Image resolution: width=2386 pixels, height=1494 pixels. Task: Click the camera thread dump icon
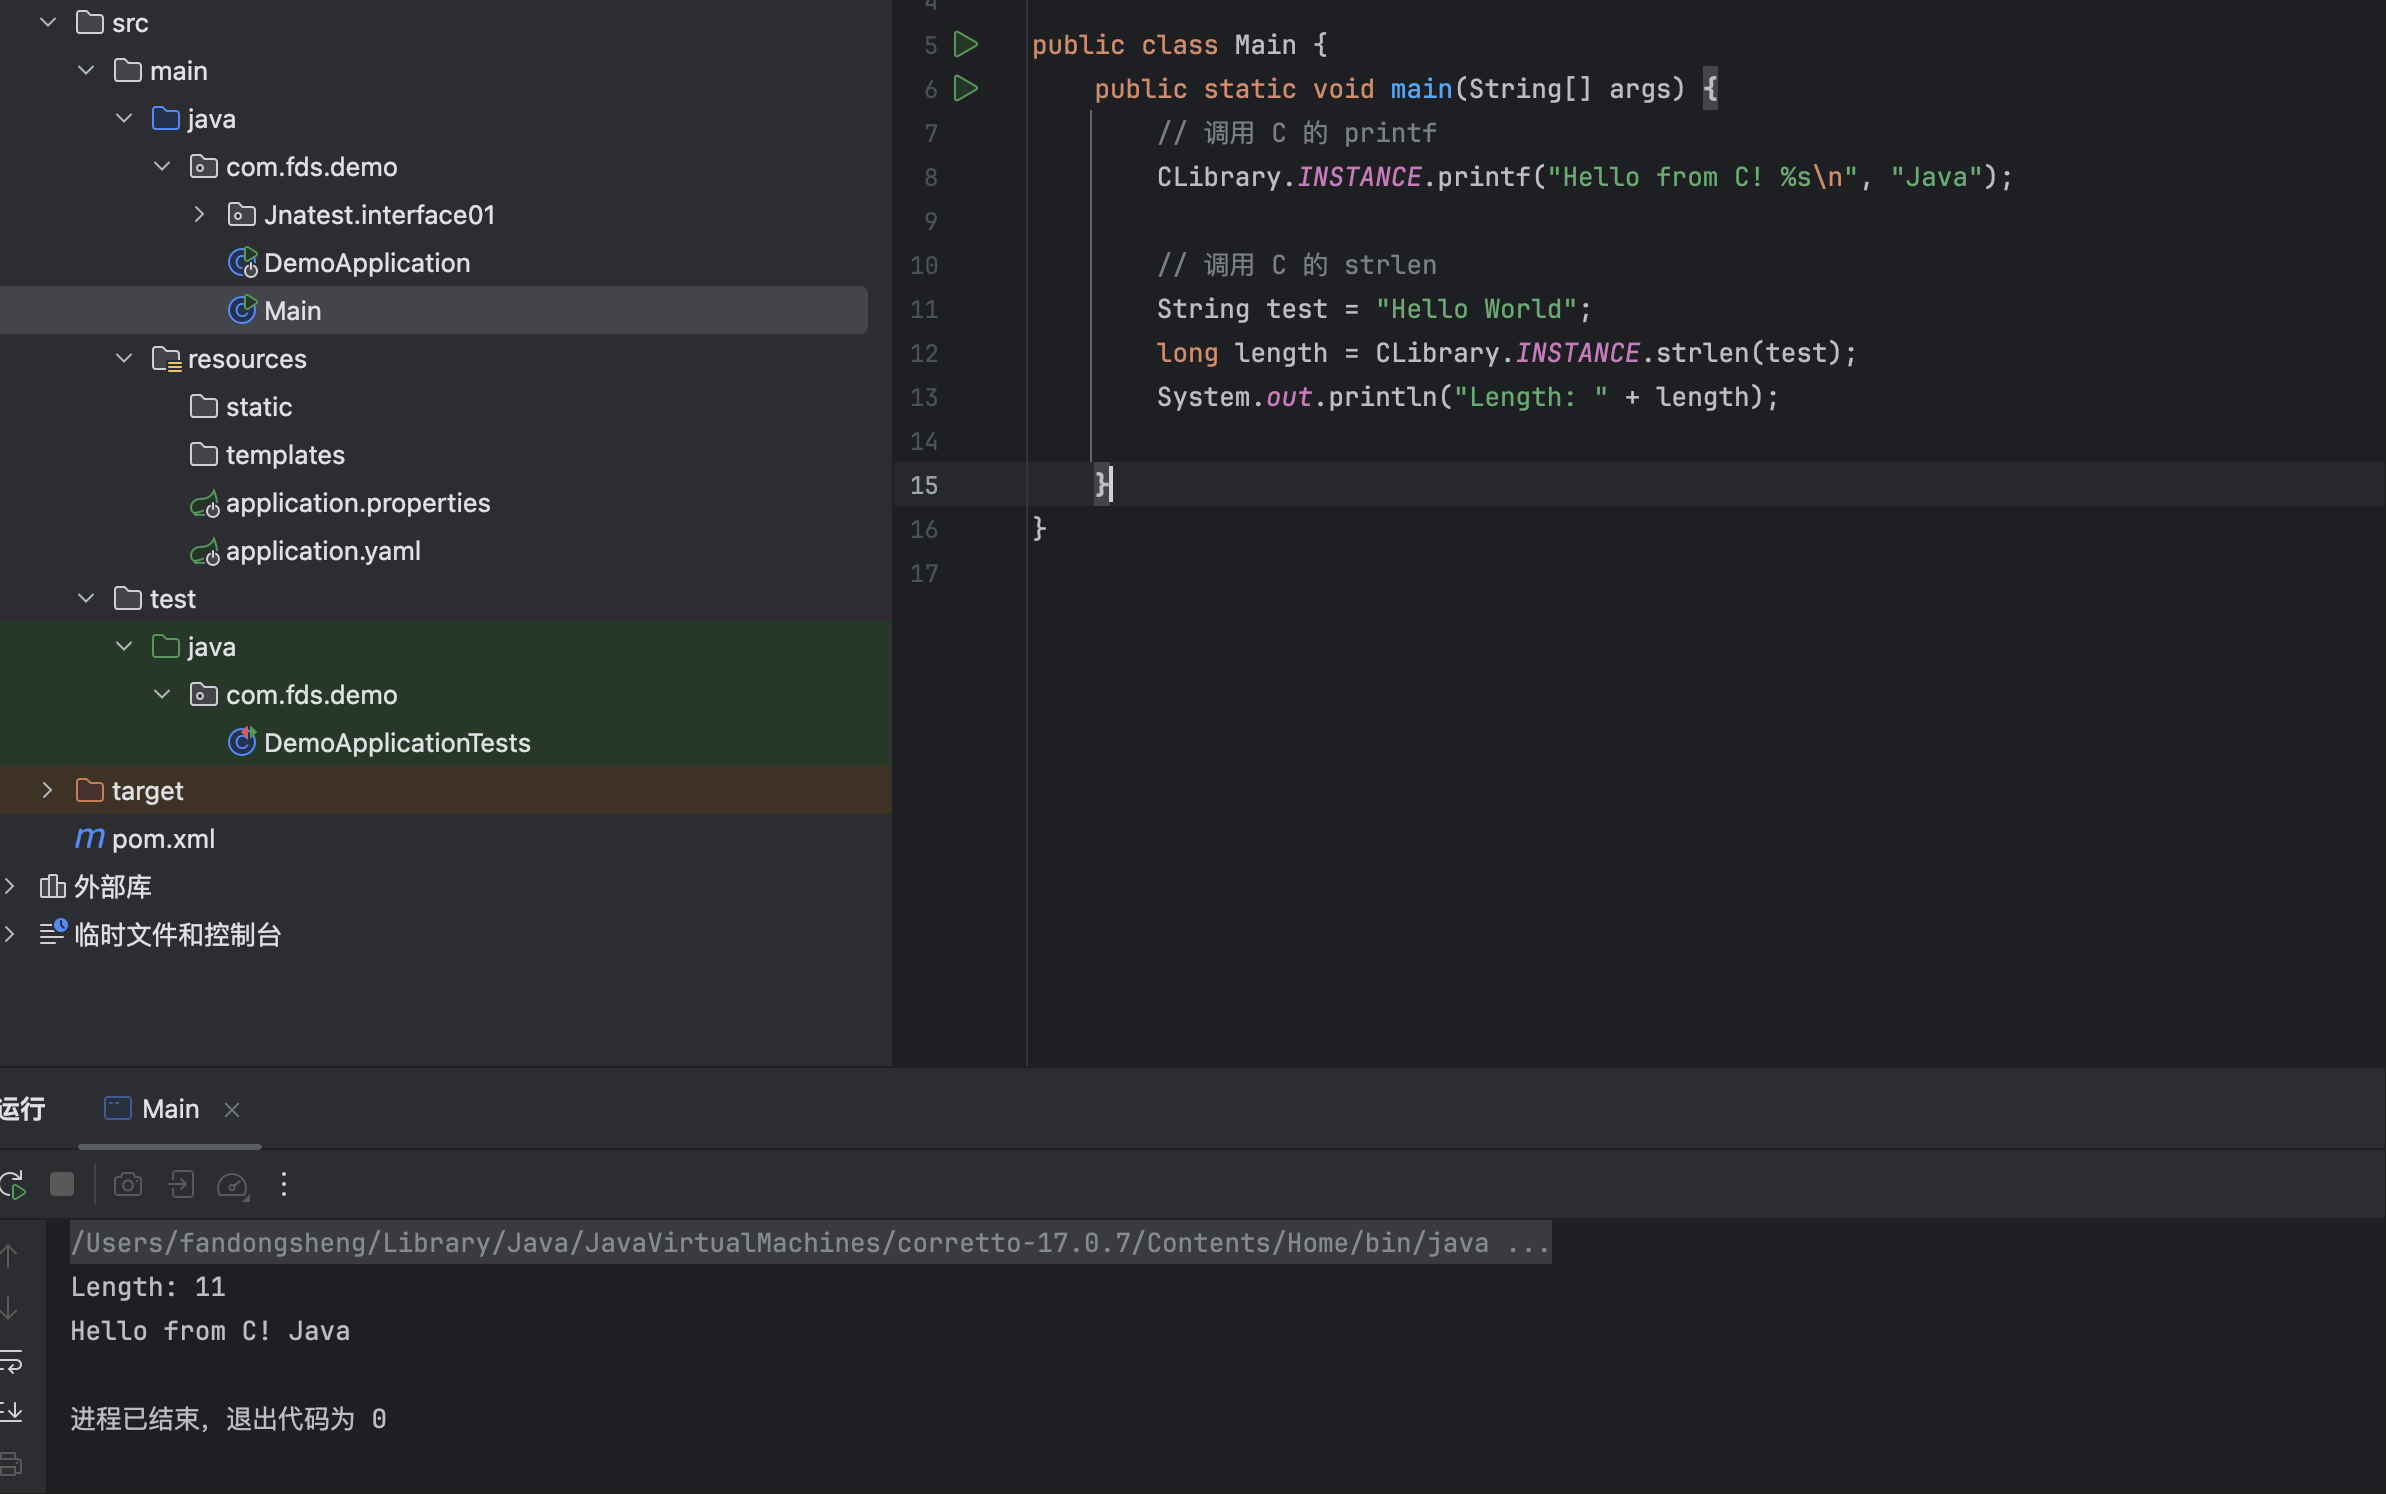[128, 1185]
